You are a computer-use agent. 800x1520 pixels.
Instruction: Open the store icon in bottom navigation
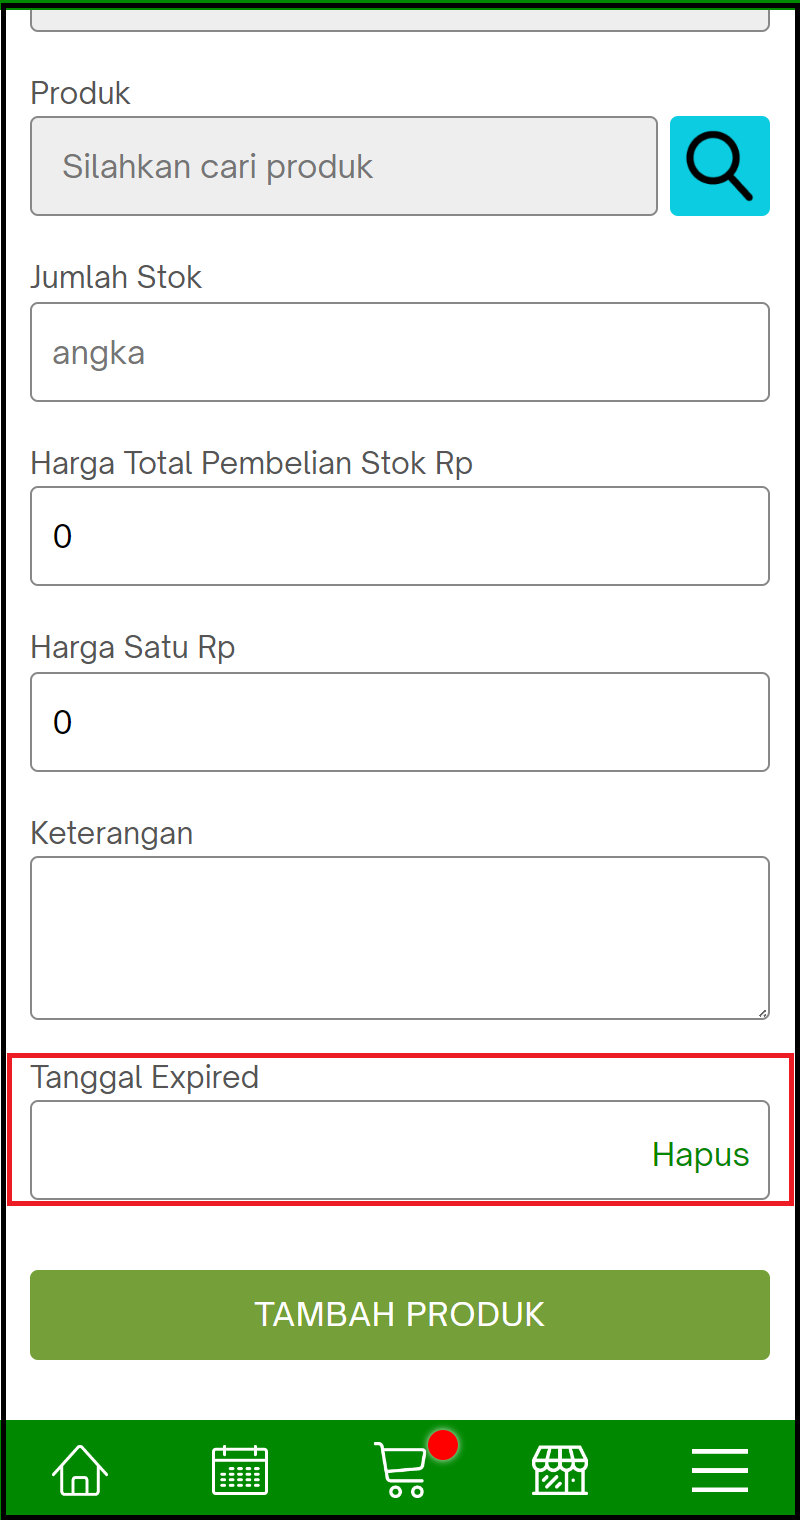click(x=560, y=1469)
